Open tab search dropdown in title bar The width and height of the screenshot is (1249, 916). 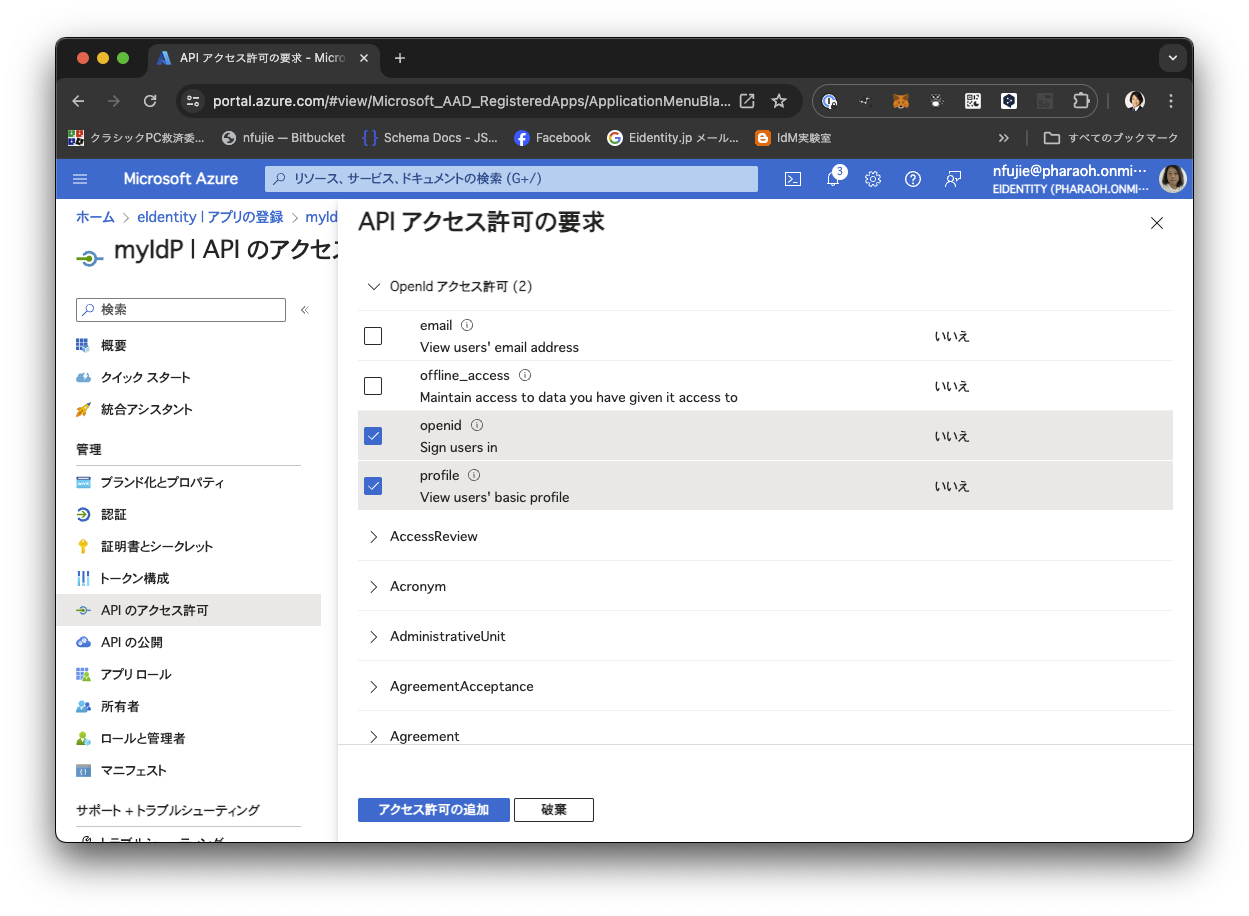[x=1173, y=58]
